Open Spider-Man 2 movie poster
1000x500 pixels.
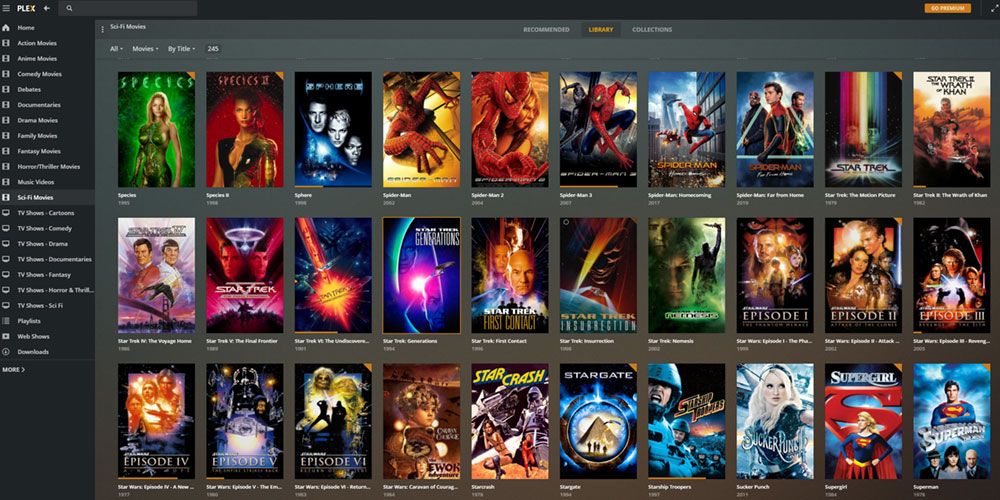[x=510, y=129]
